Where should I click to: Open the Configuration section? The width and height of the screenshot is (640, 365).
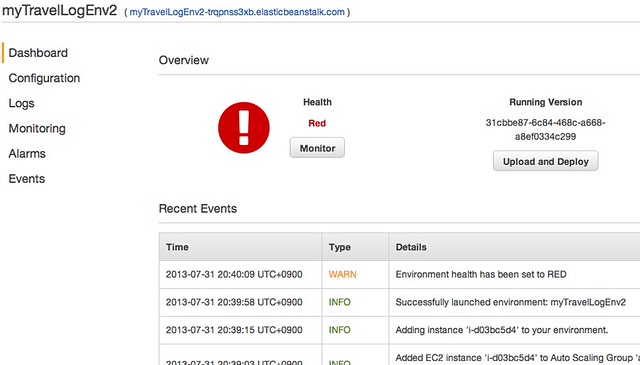point(44,78)
